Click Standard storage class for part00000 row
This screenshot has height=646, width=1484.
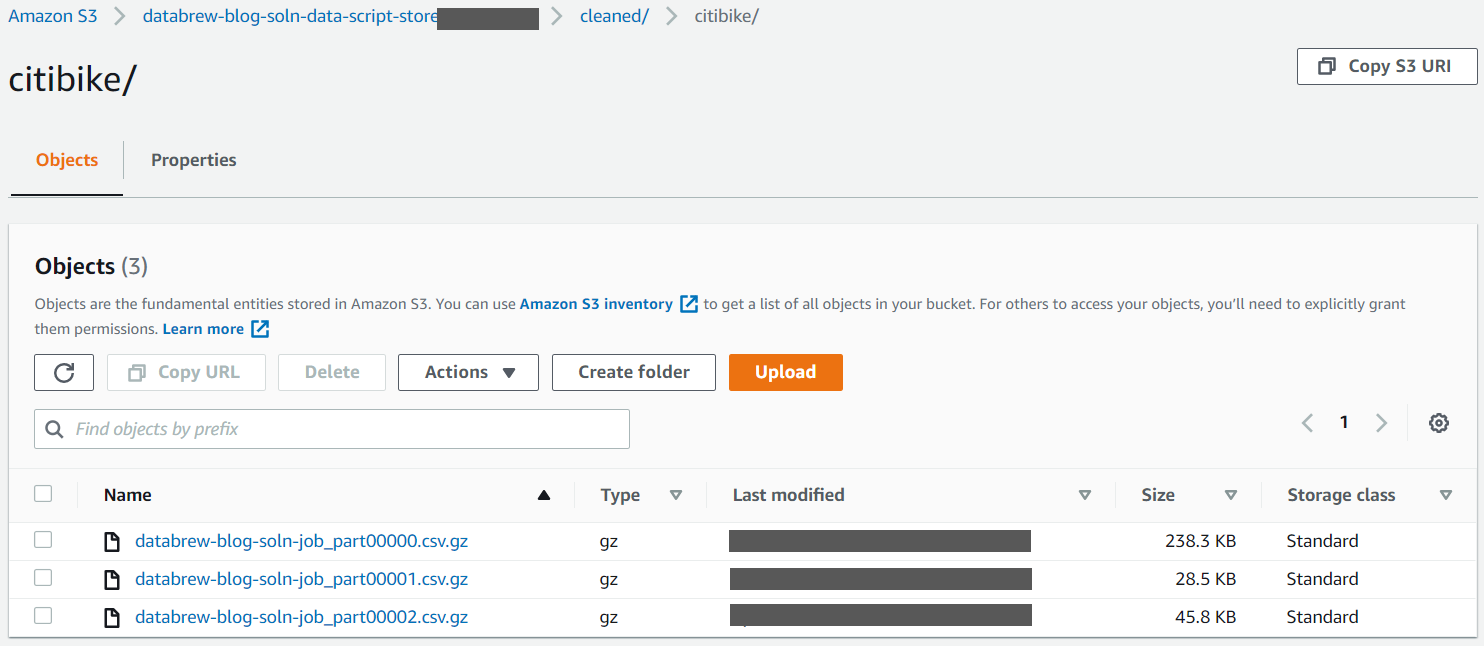point(1322,542)
